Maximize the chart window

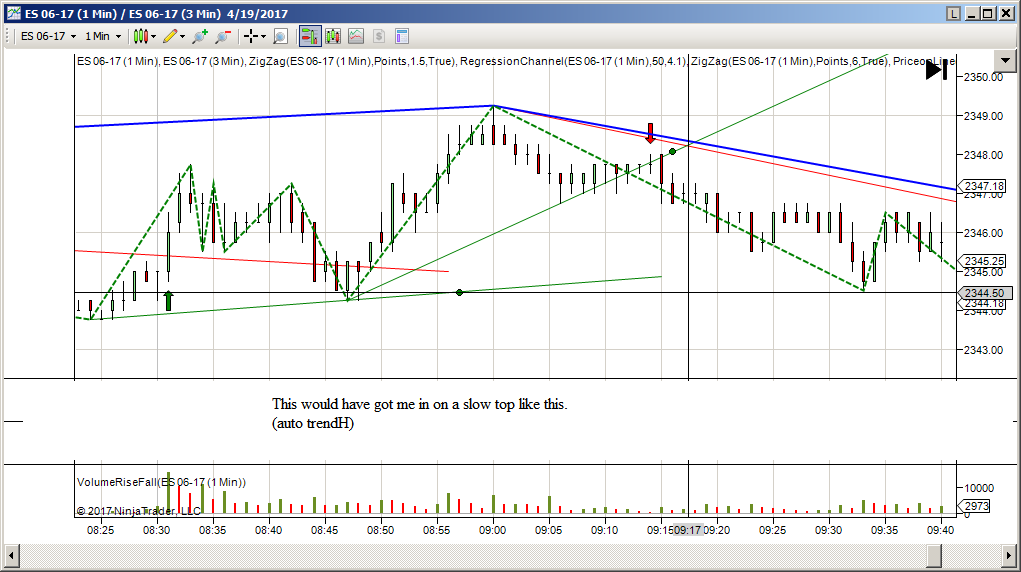pos(988,13)
